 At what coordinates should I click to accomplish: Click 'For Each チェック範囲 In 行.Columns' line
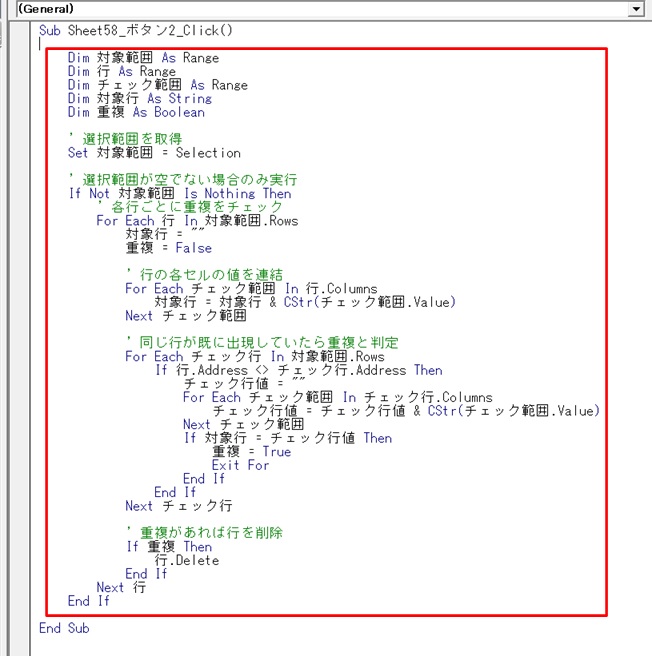pos(251,289)
